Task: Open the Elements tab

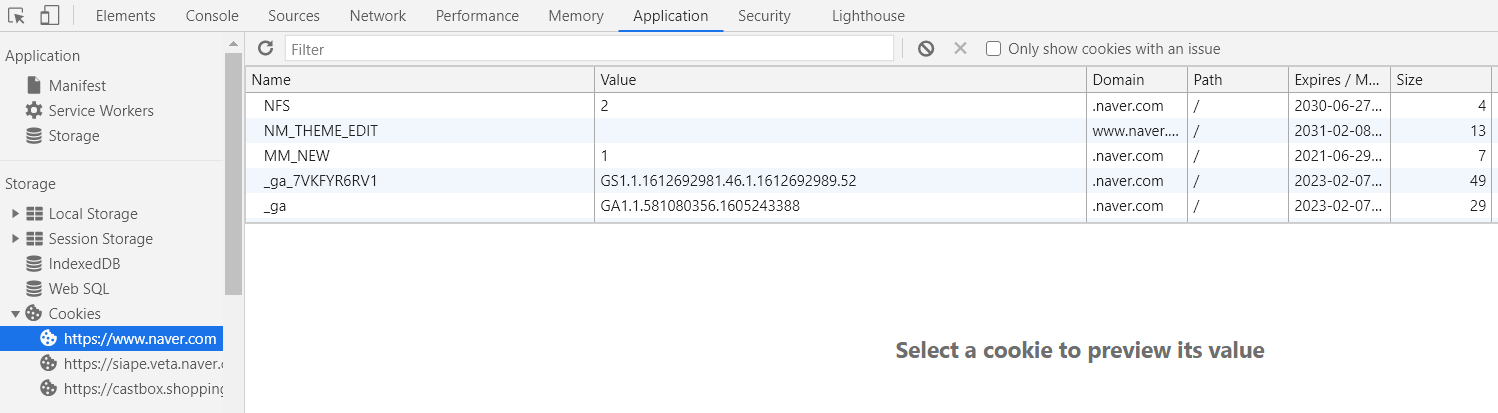Action: pos(125,16)
